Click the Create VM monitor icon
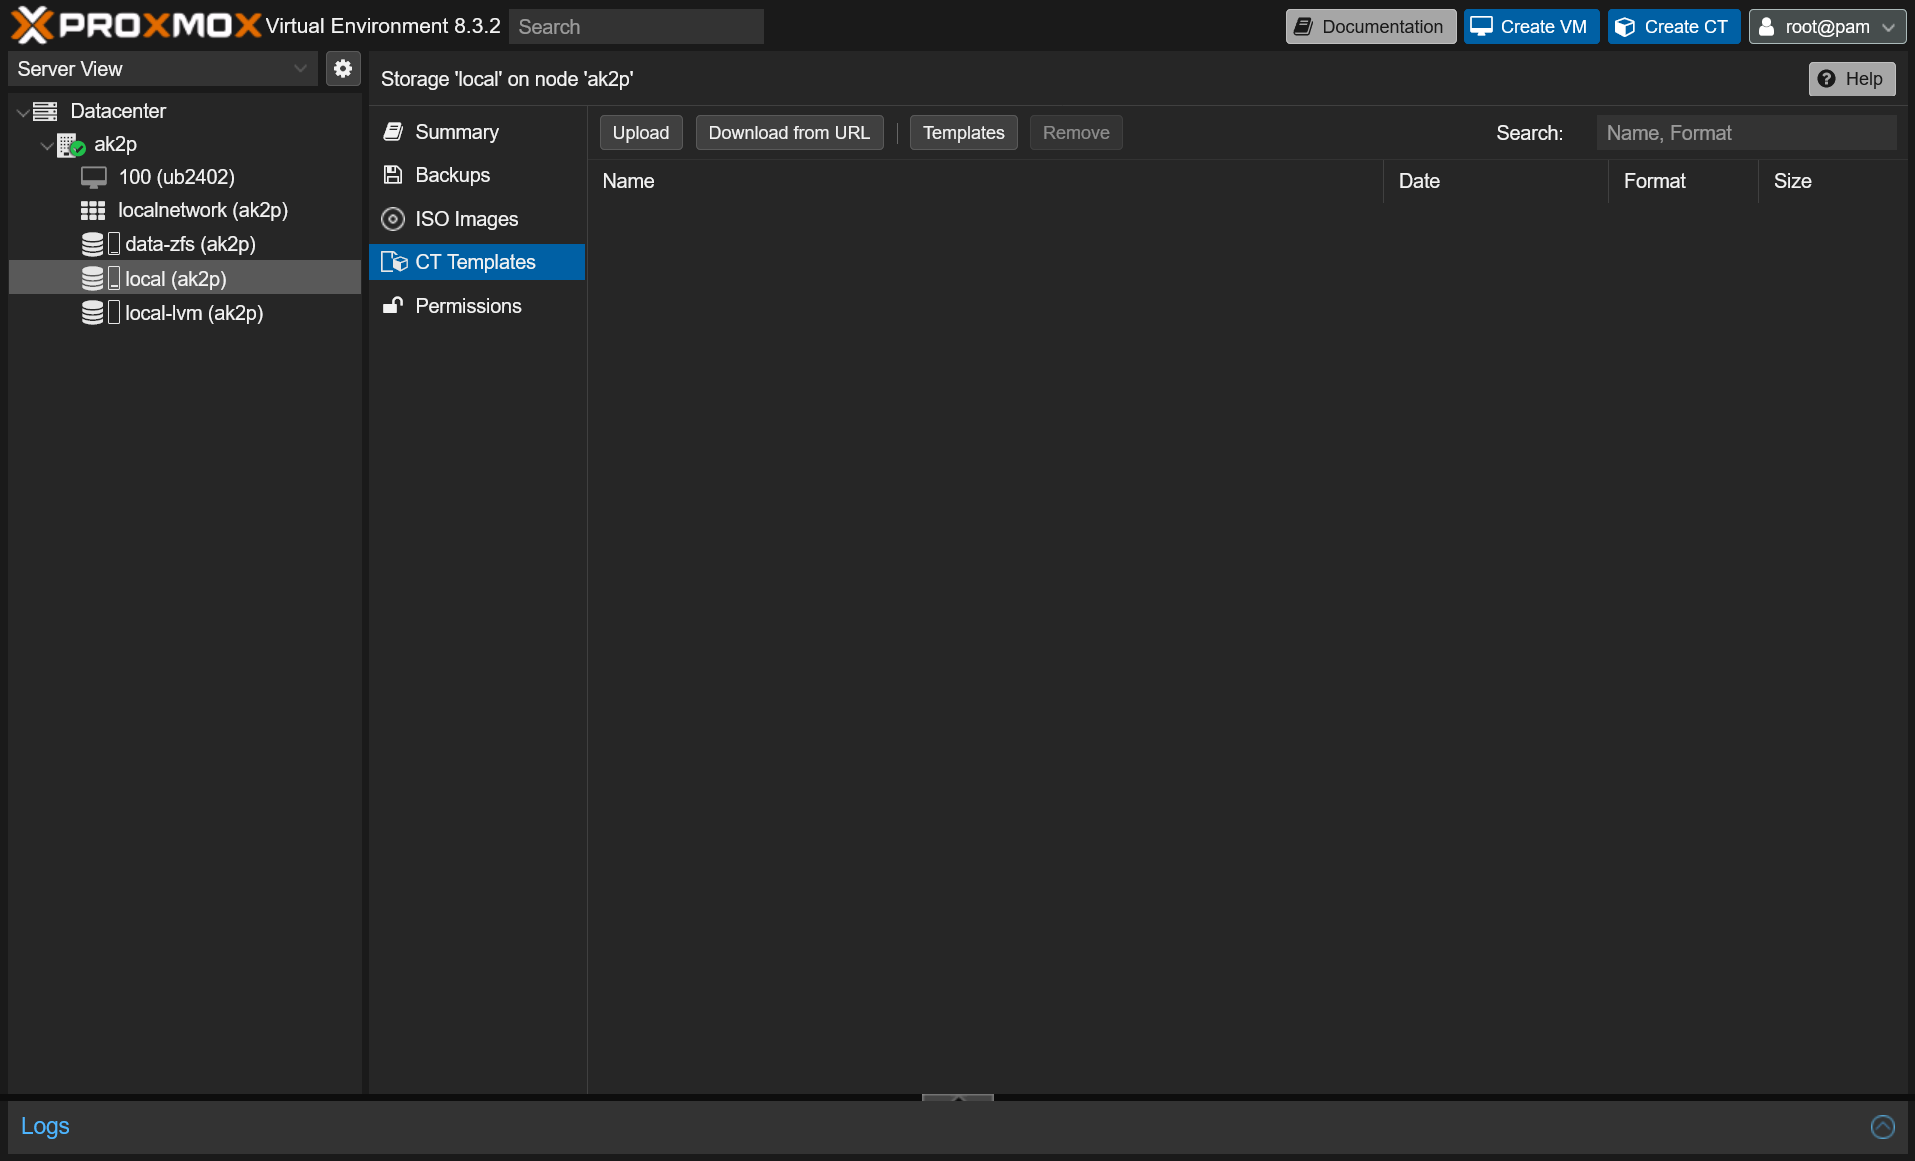1915x1161 pixels. (1480, 26)
